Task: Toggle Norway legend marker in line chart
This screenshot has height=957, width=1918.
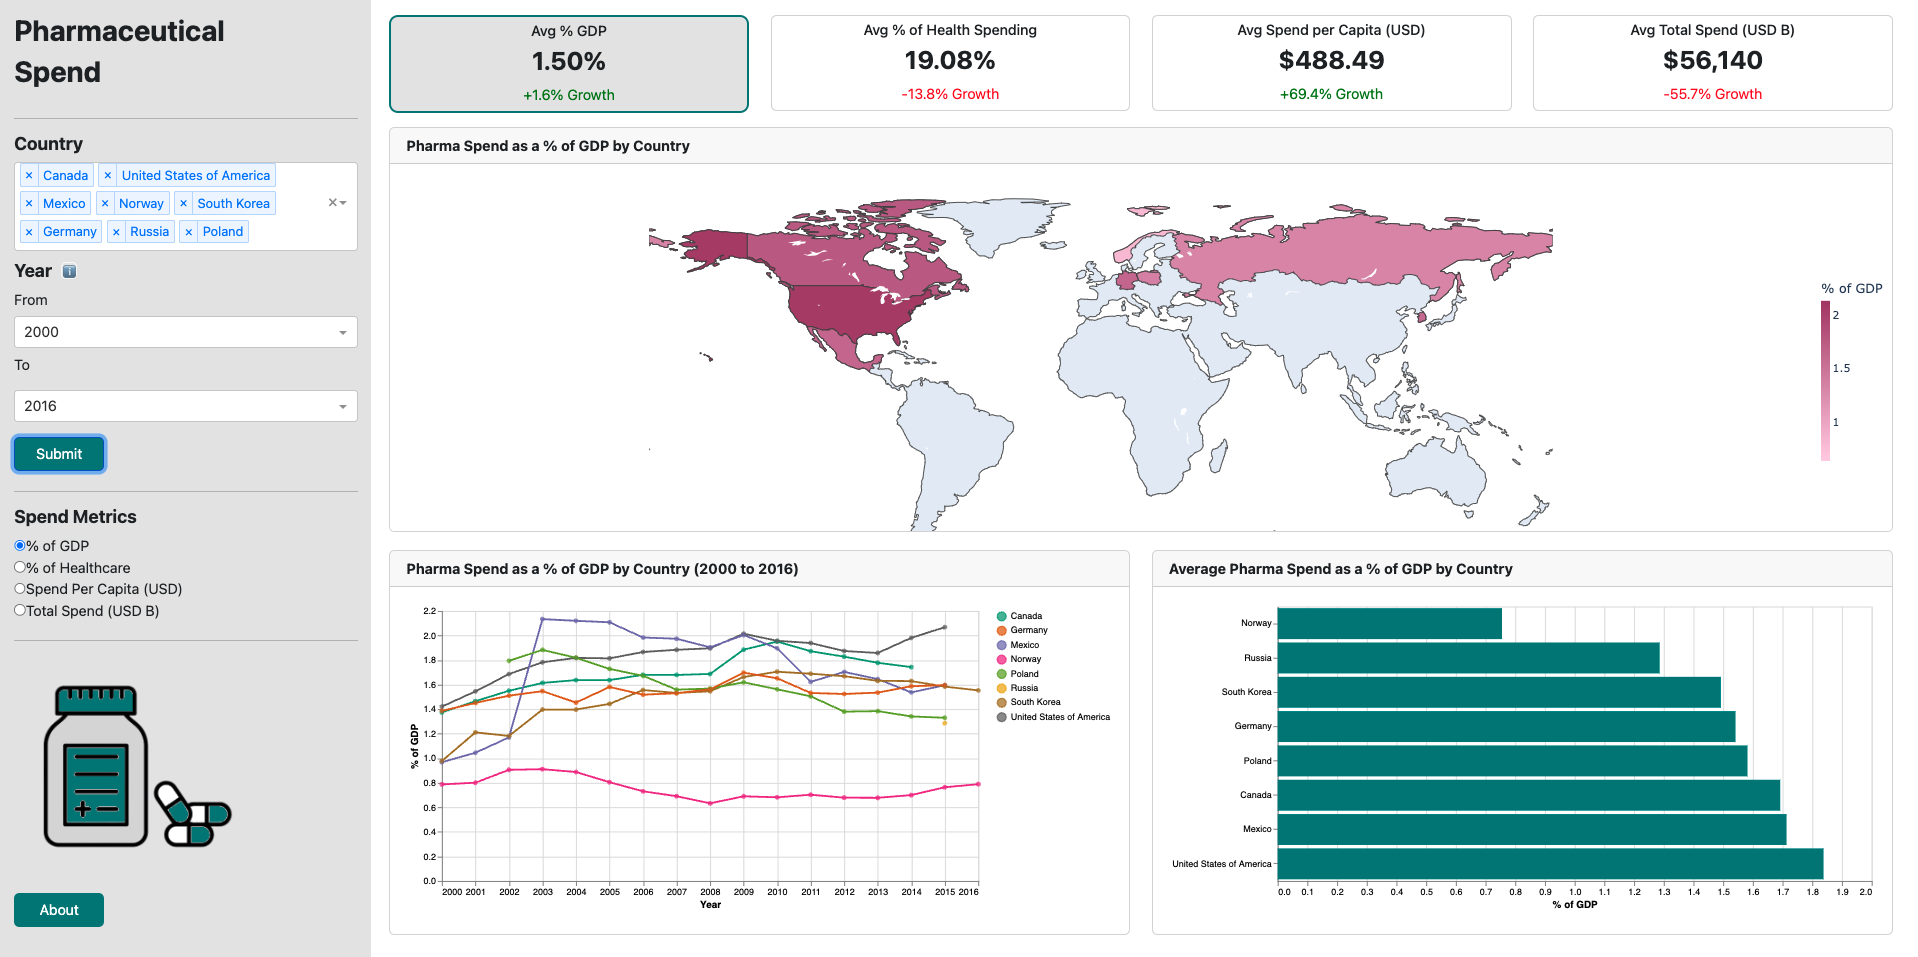Action: tap(1001, 659)
